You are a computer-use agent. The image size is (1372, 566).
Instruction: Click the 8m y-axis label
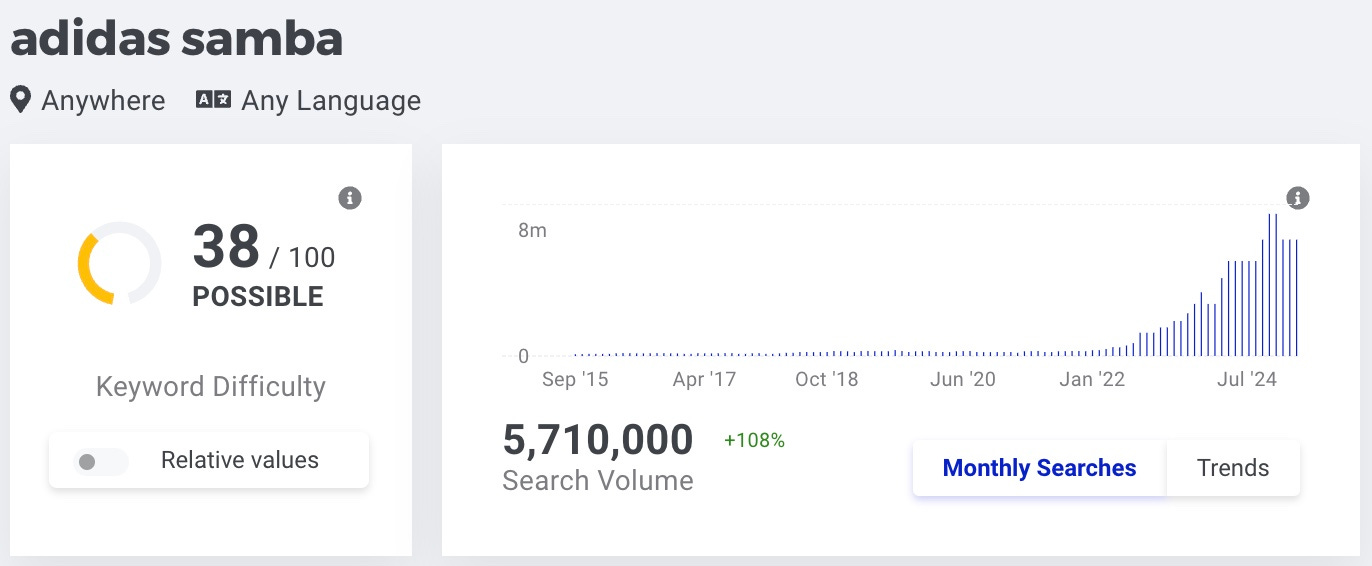[x=532, y=231]
